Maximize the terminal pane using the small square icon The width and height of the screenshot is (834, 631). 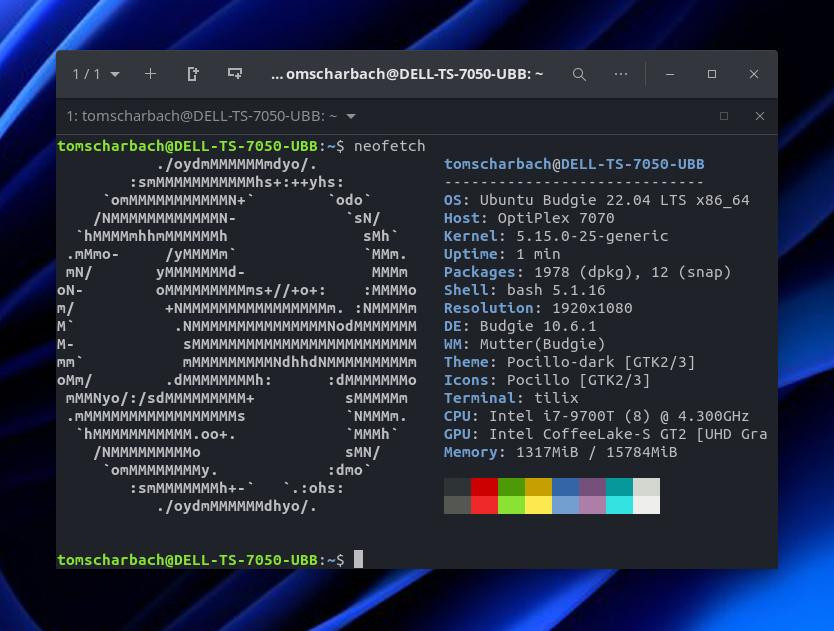coord(724,116)
